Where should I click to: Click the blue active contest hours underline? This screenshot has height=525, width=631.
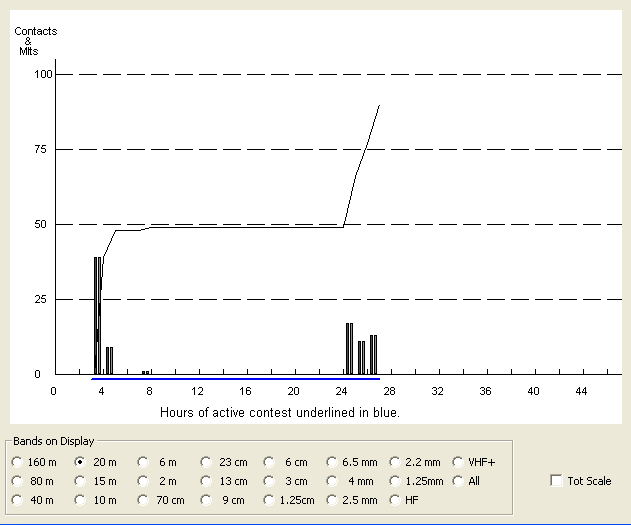pos(235,379)
